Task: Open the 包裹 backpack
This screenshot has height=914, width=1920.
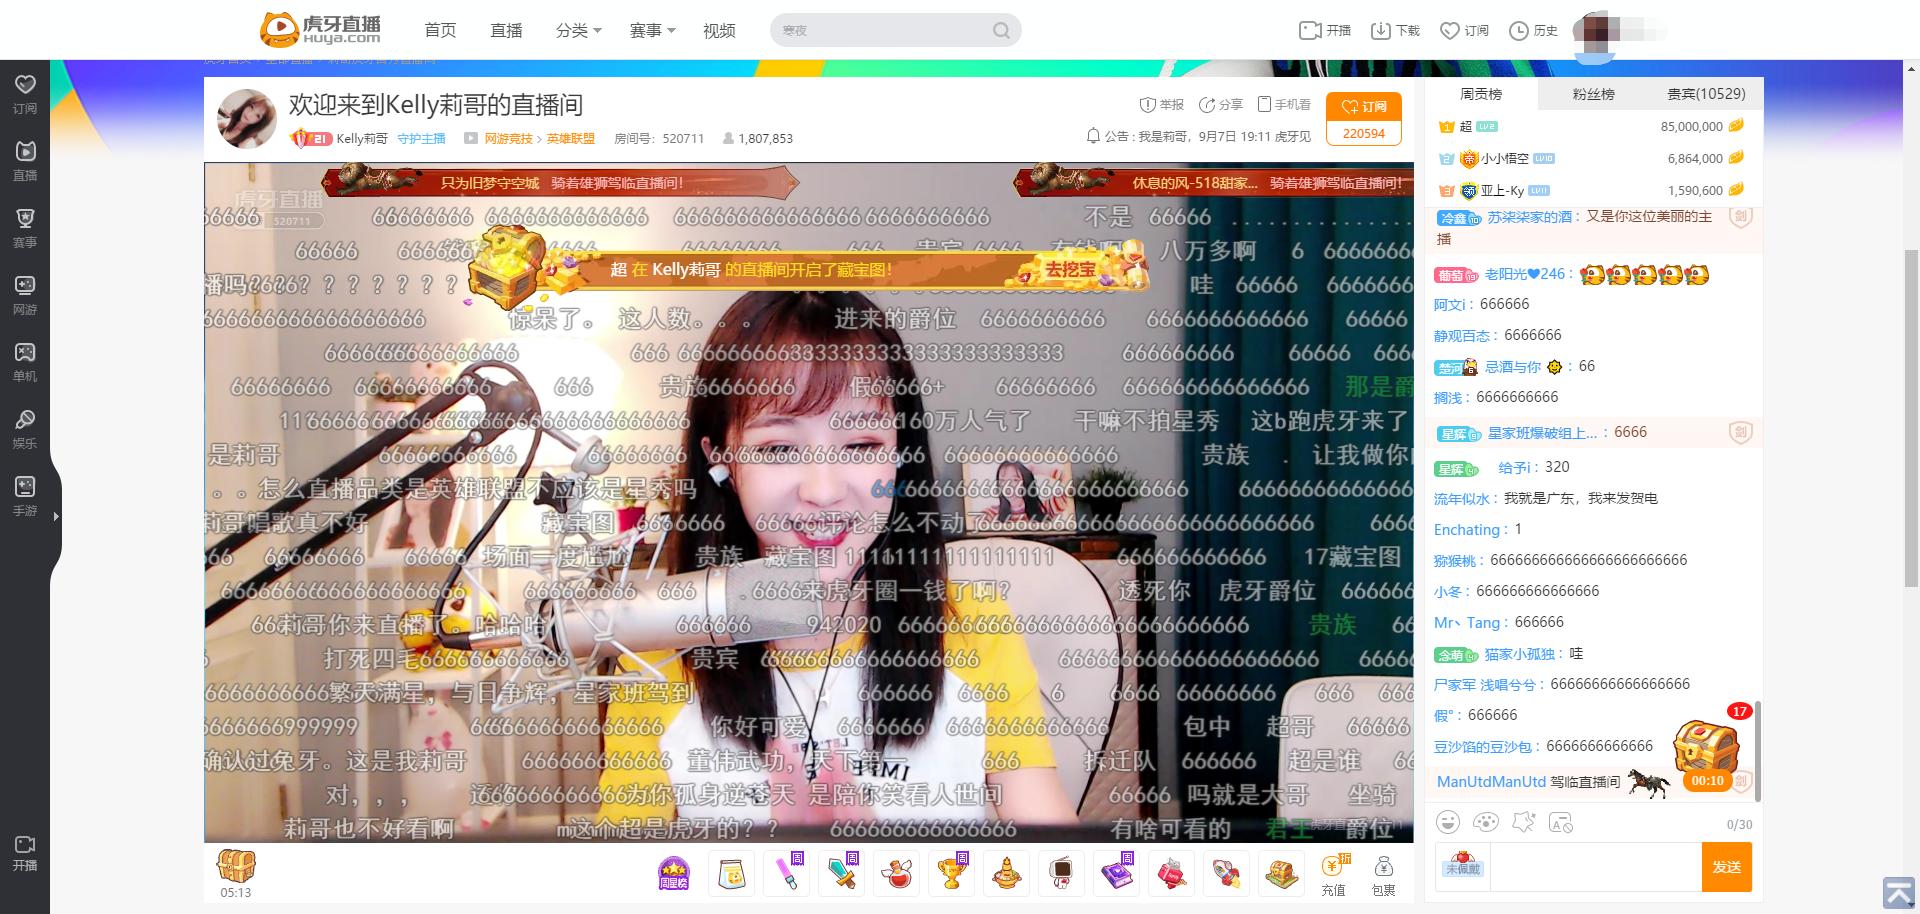Action: (x=1383, y=875)
